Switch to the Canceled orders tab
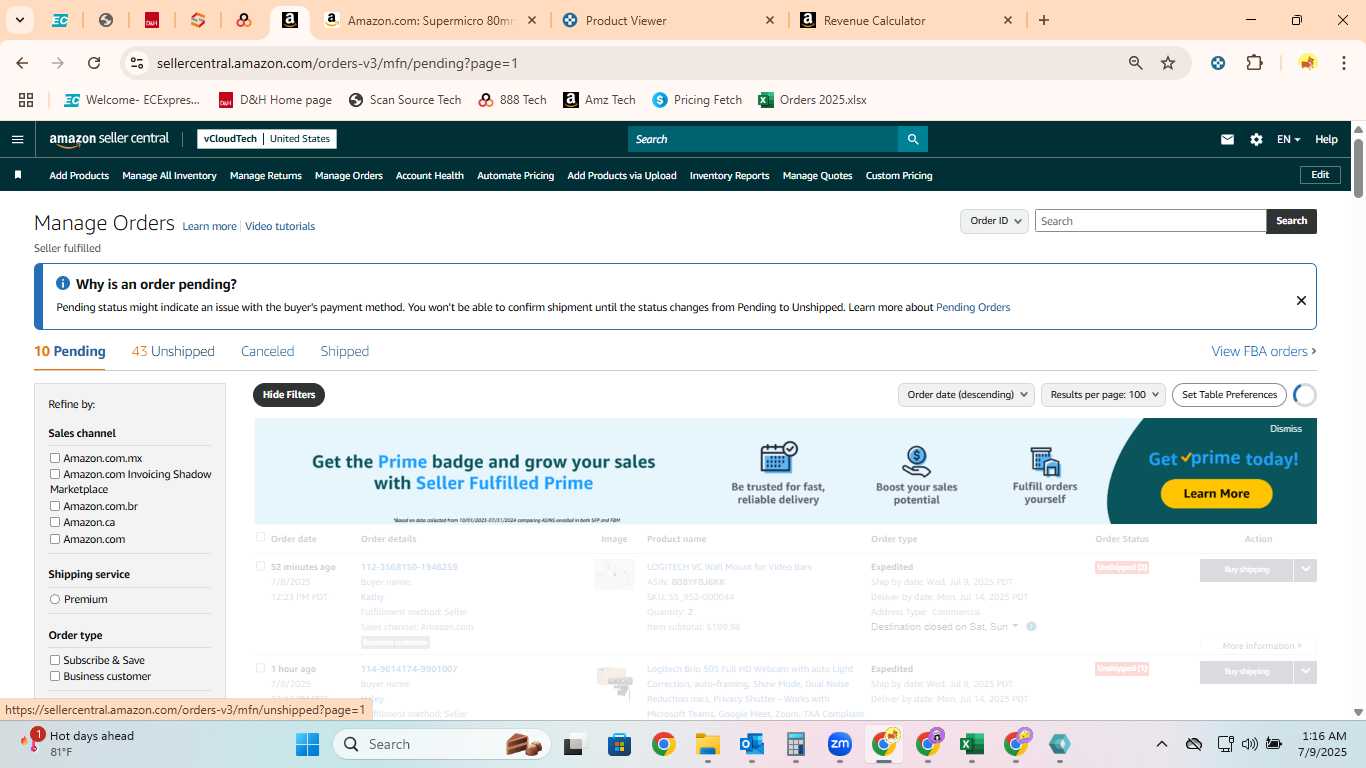Viewport: 1366px width, 768px height. coord(267,351)
